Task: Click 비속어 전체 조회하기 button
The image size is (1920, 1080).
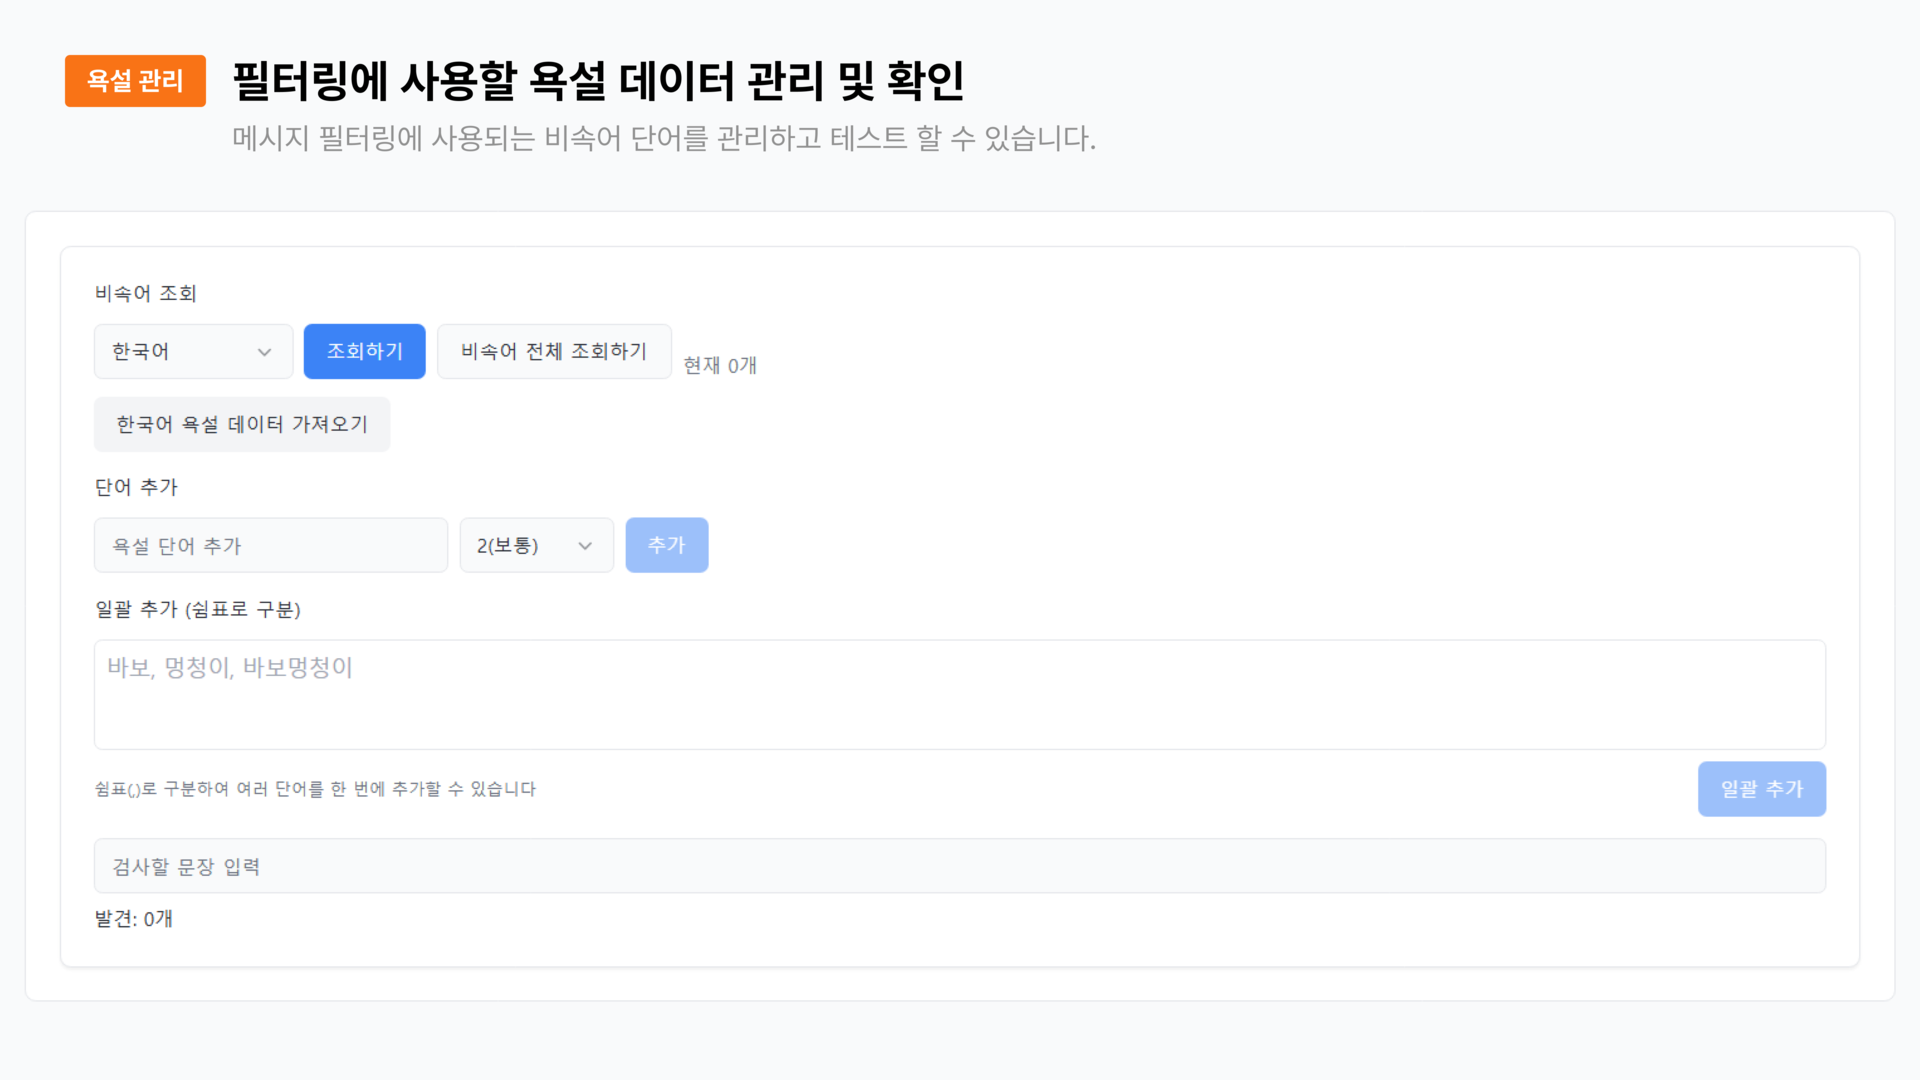Action: [x=553, y=351]
